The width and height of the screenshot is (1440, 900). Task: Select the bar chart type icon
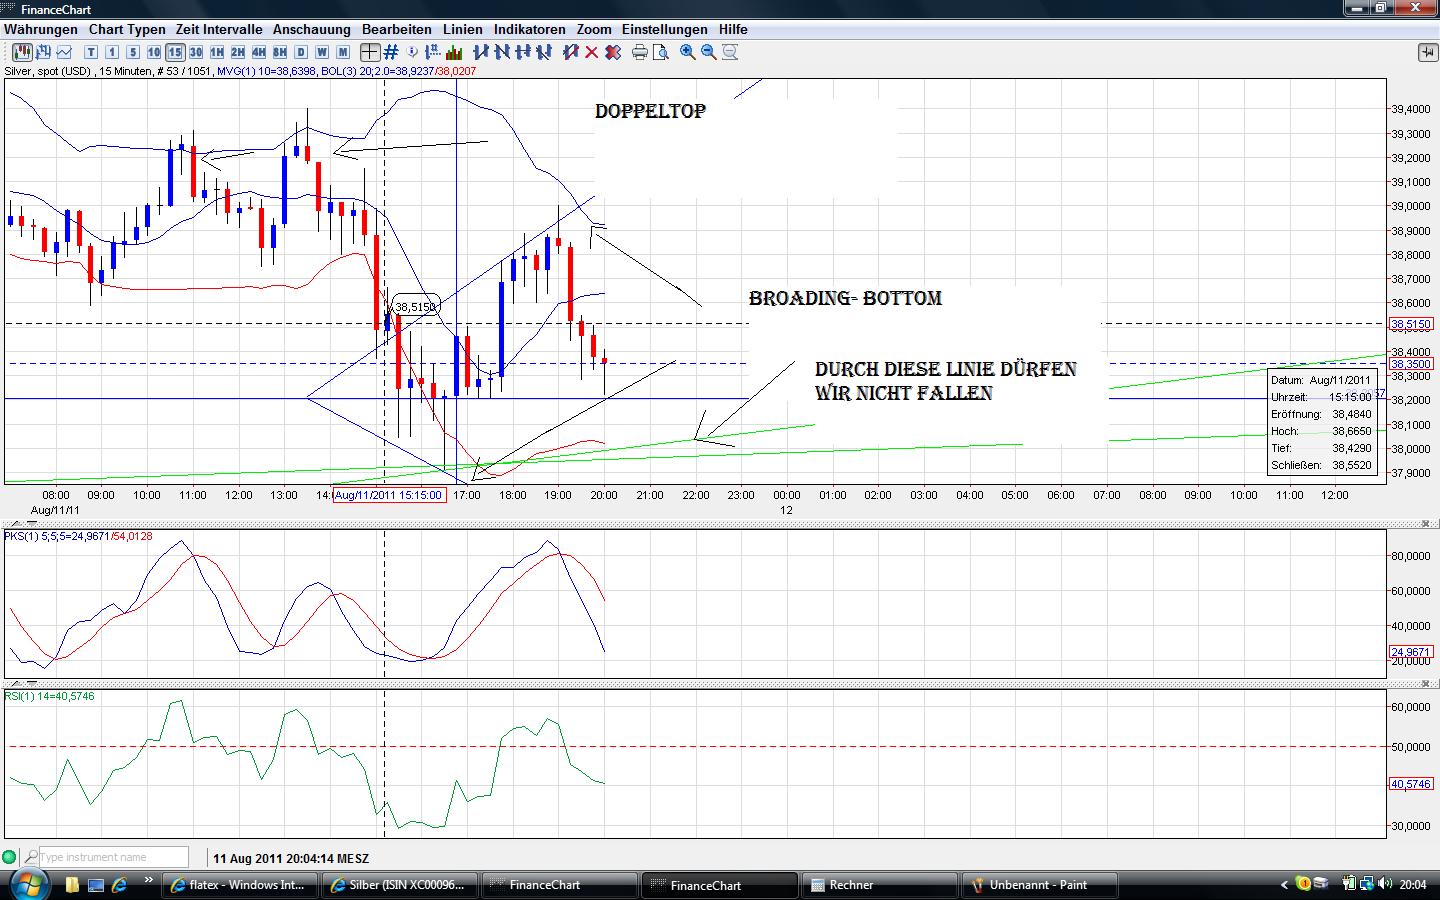click(x=44, y=52)
